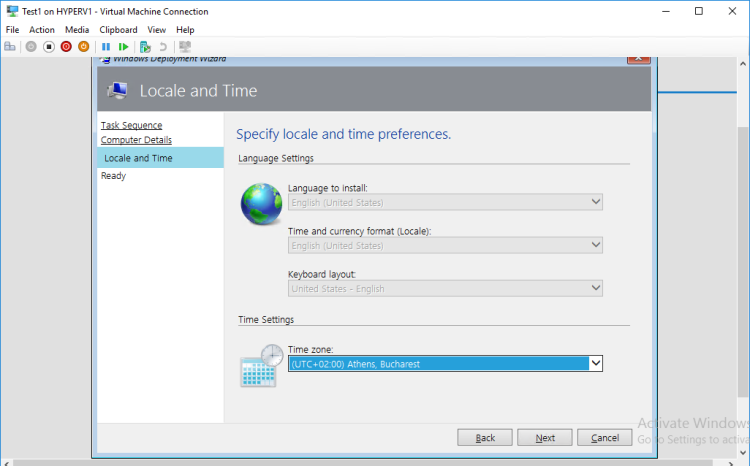The width and height of the screenshot is (750, 466).
Task: Create a checkpoint using toolbar icon
Action: (x=145, y=47)
